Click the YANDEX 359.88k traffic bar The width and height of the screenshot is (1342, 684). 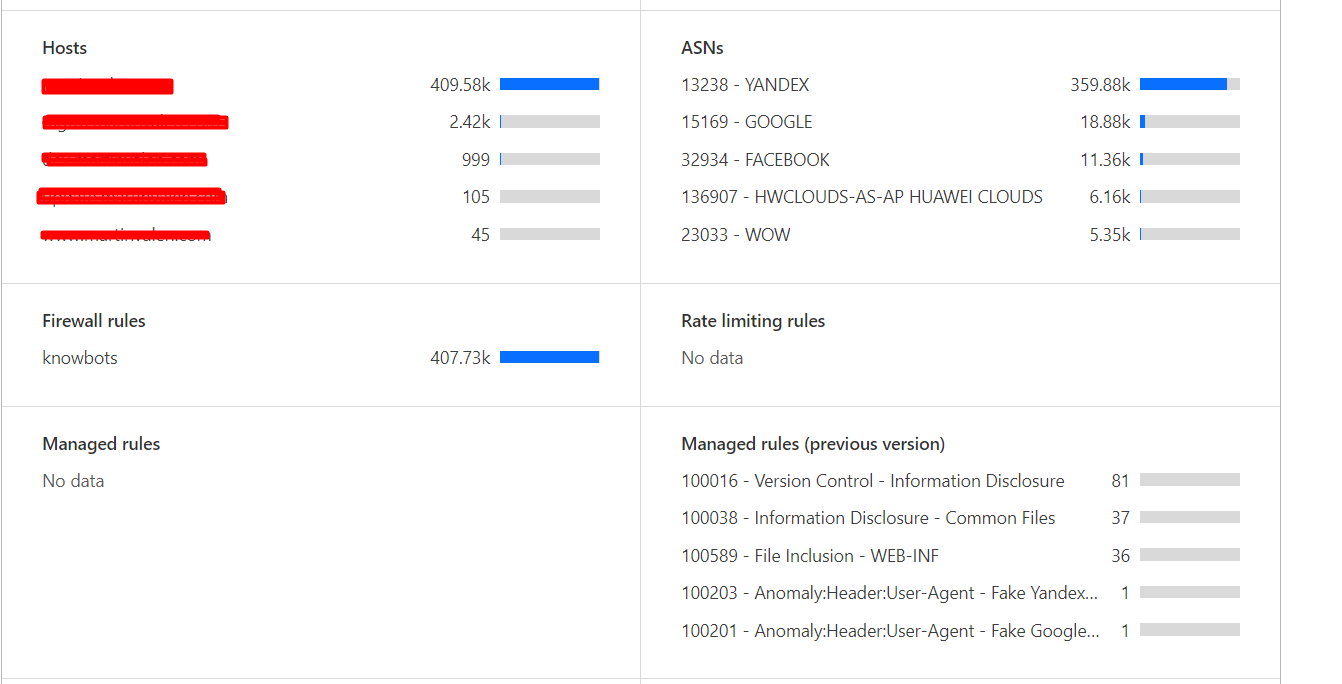point(1190,84)
